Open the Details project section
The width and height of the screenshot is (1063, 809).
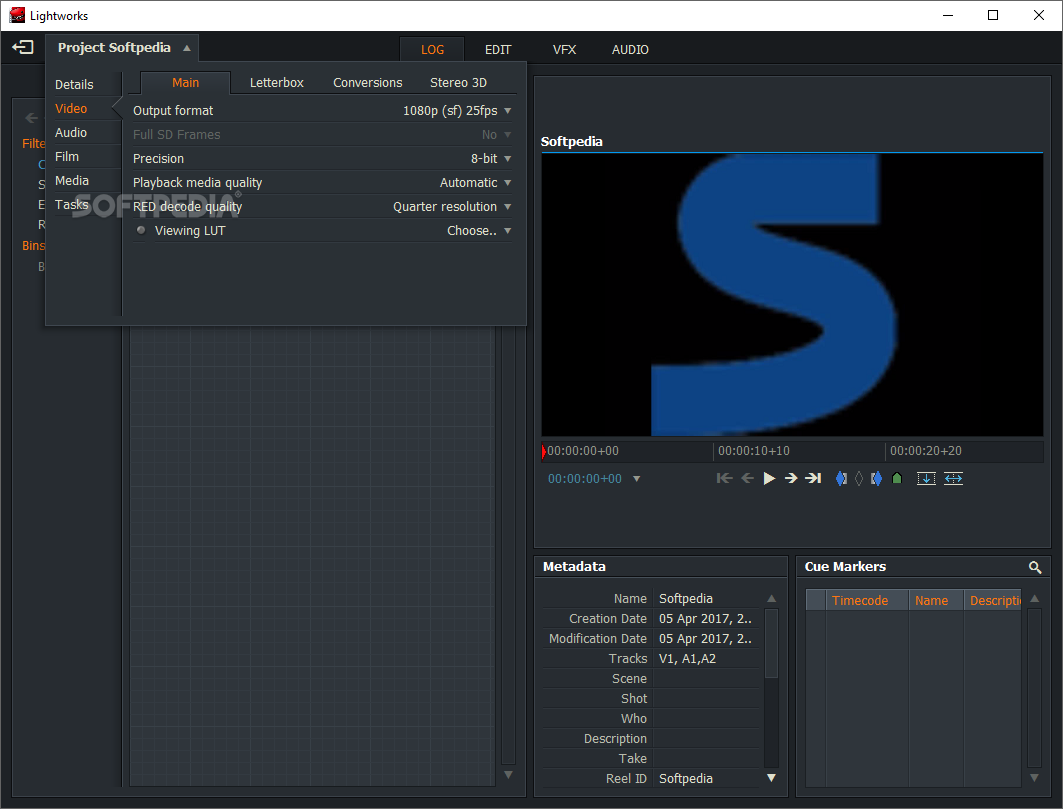click(74, 84)
